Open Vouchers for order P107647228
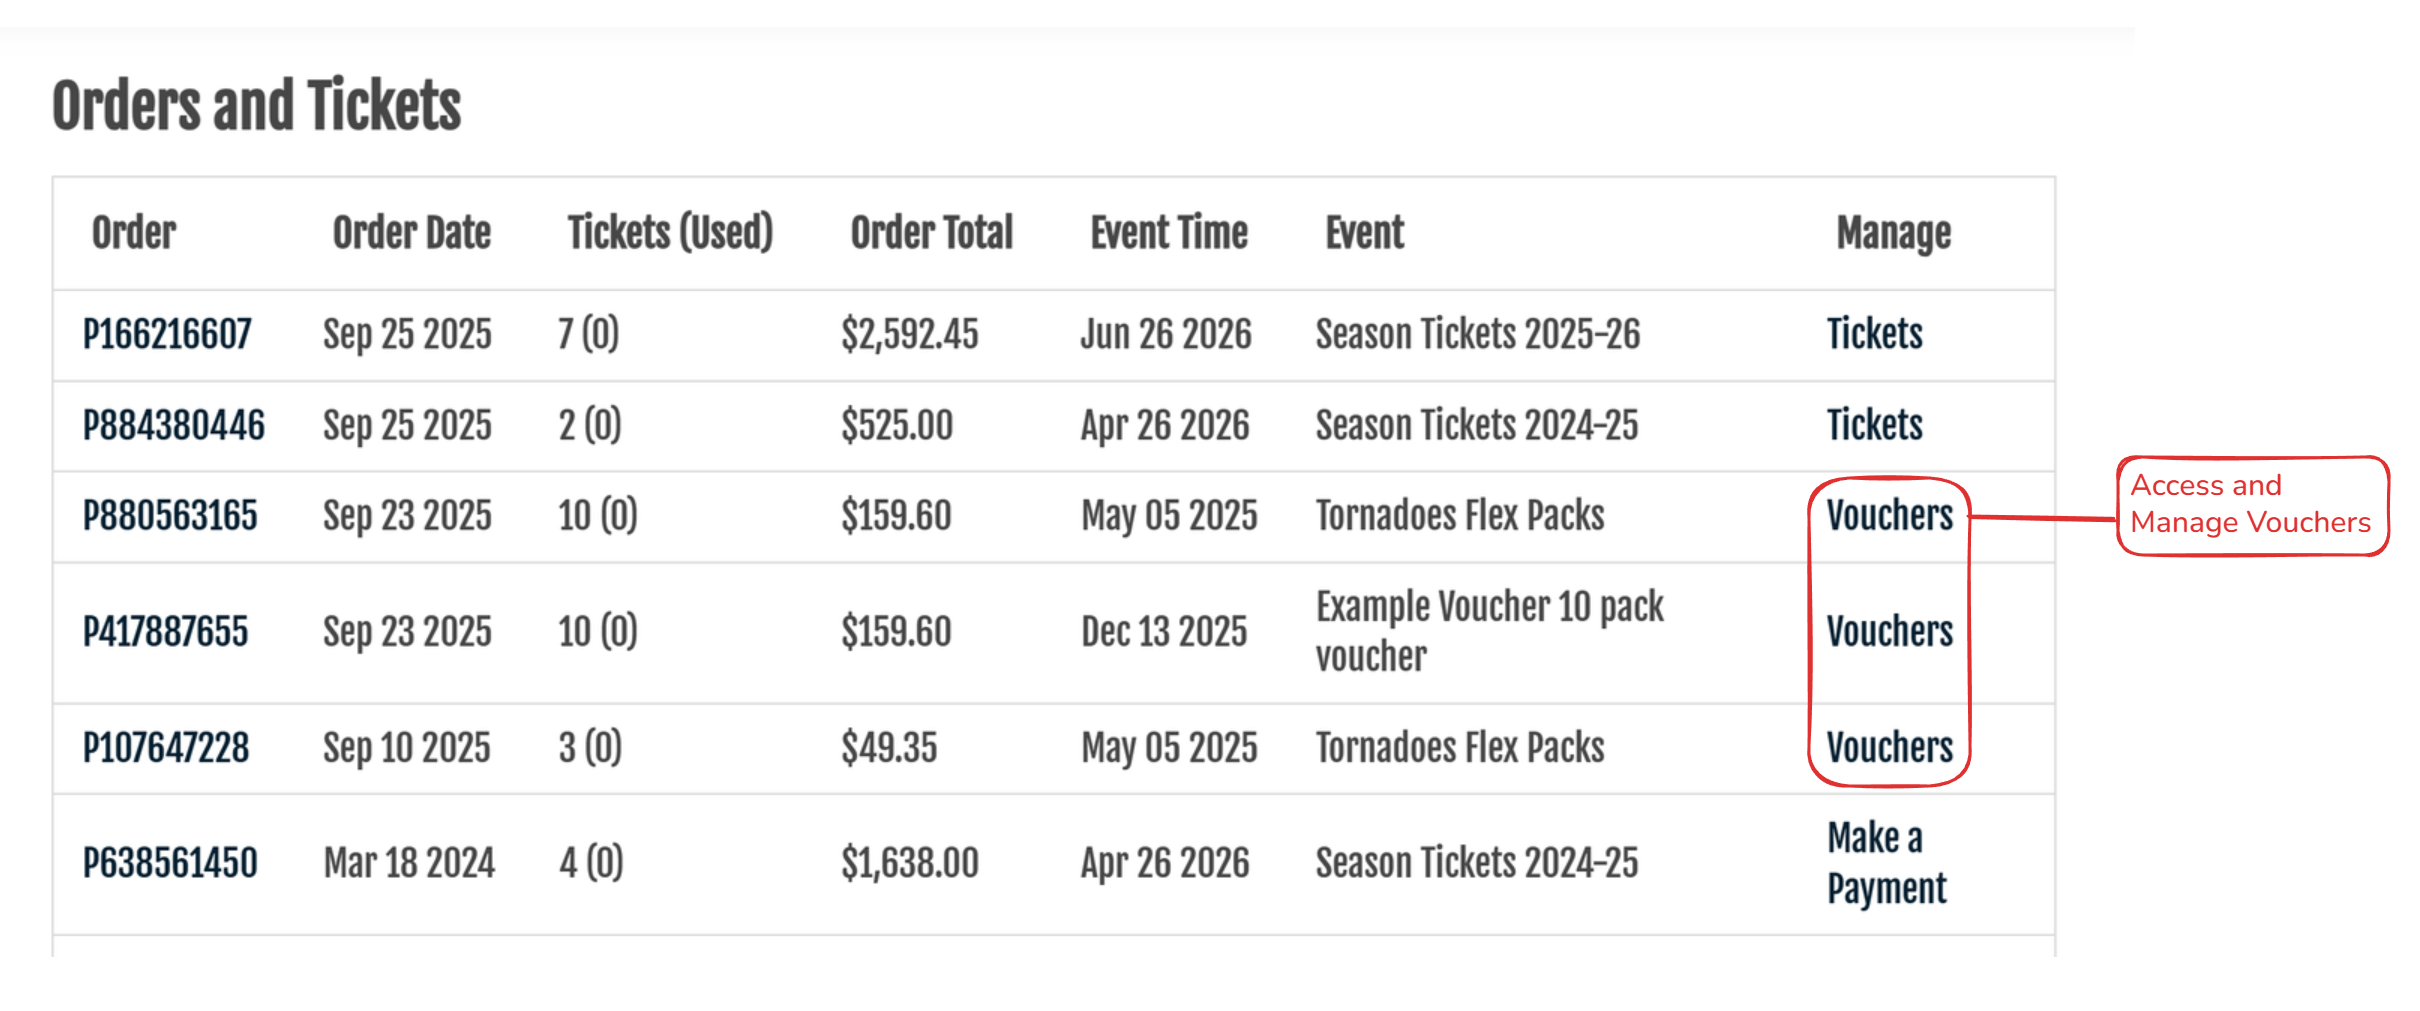 point(1889,748)
